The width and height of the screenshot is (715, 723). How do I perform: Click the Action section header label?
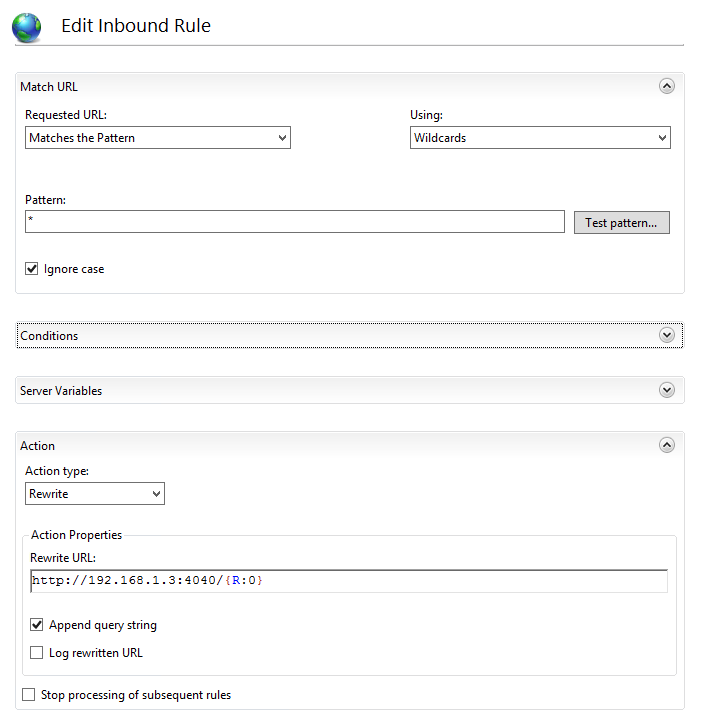(37, 446)
